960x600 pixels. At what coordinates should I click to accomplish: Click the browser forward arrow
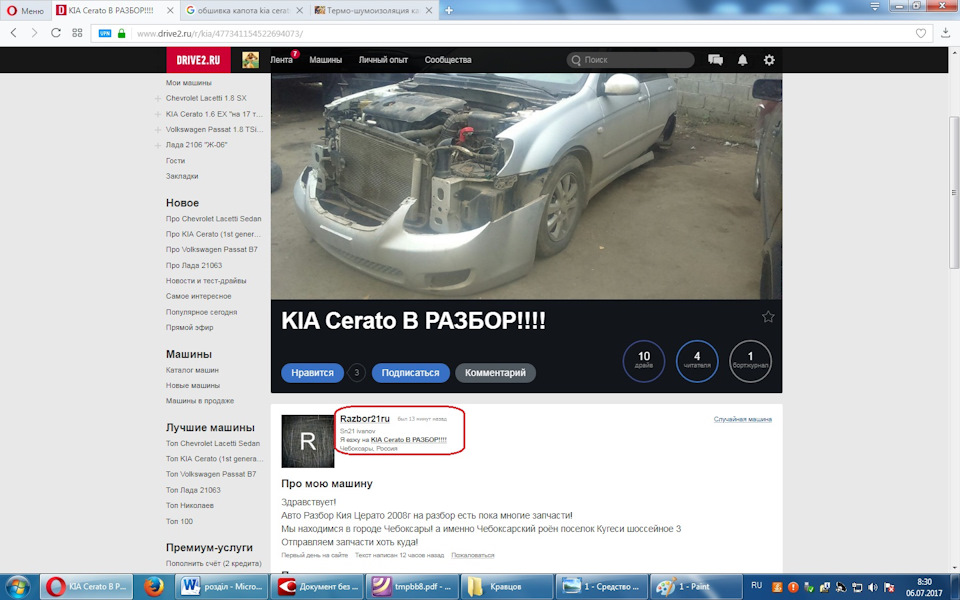coord(34,33)
